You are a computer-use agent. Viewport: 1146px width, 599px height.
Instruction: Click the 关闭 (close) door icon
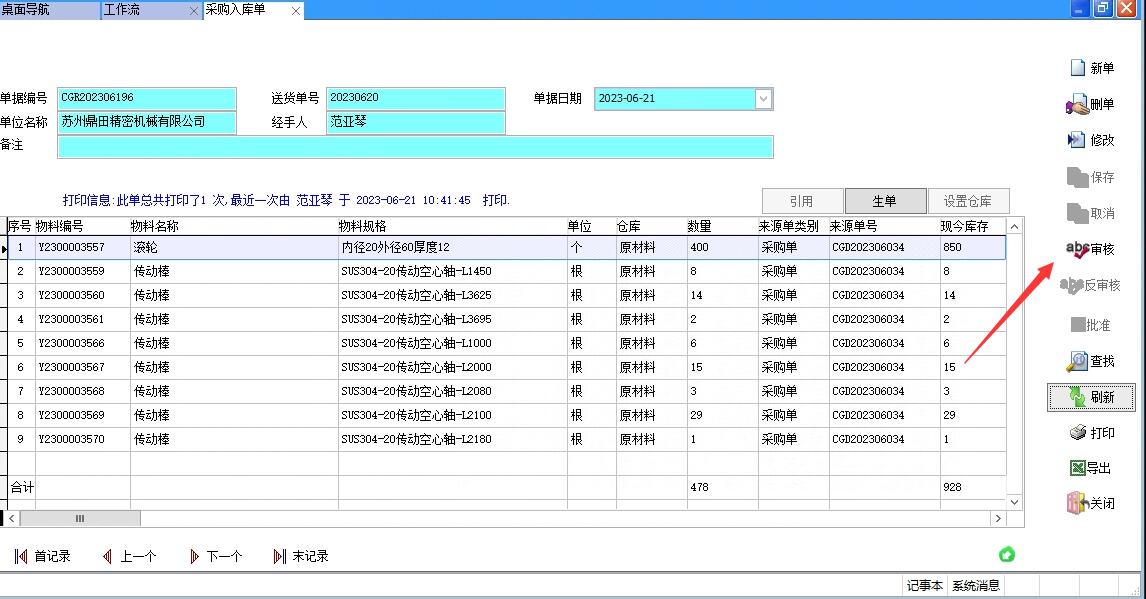pos(1077,503)
